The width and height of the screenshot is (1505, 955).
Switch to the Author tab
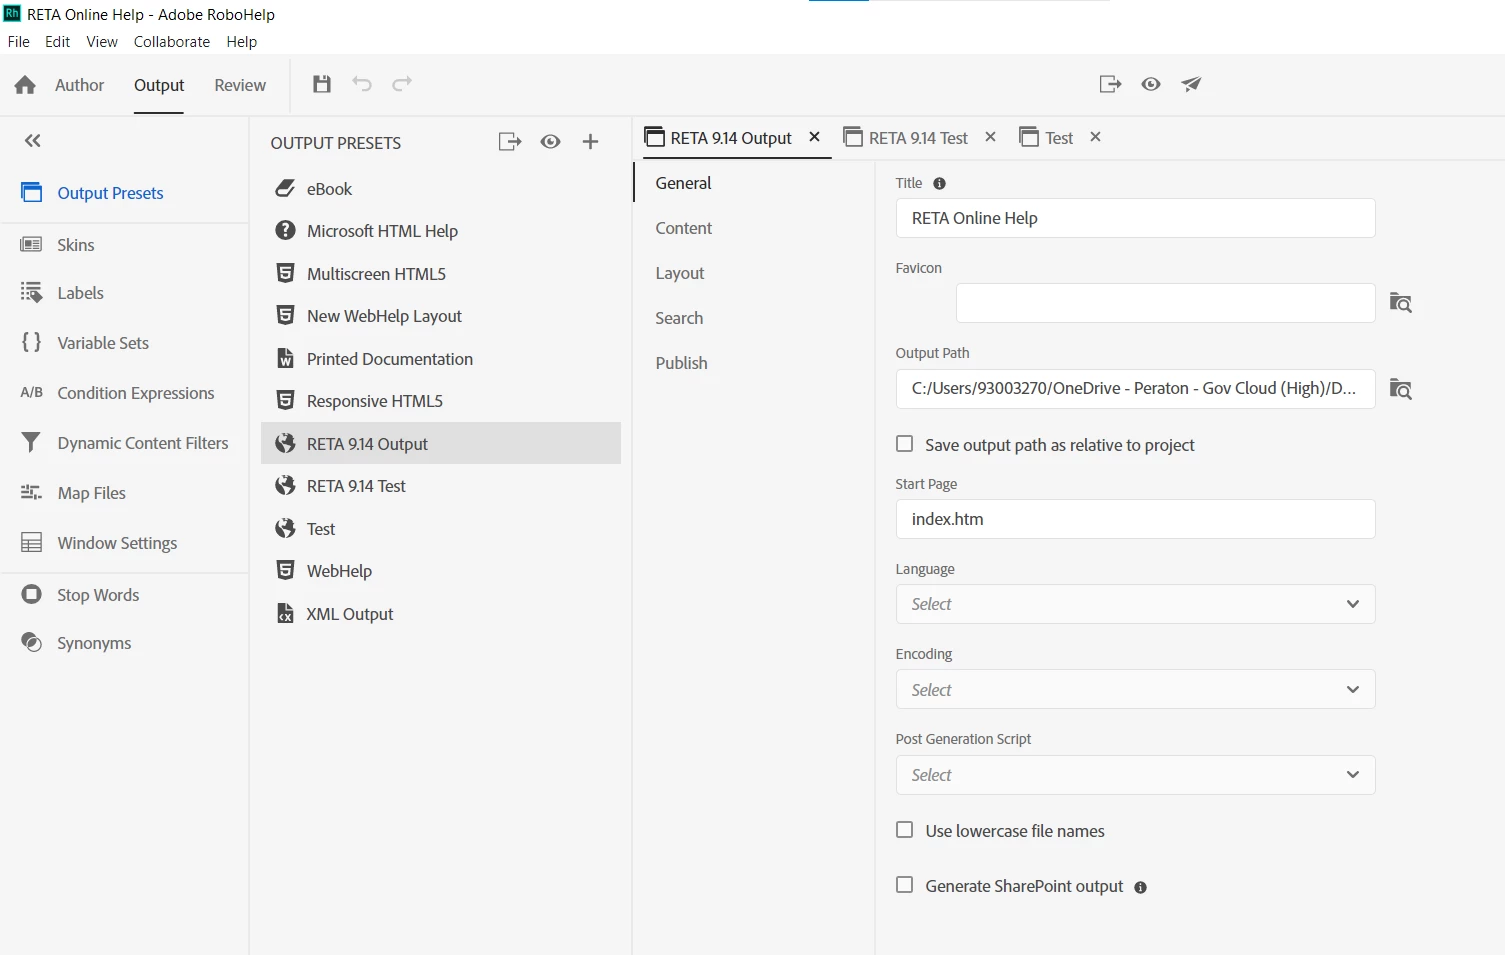(x=79, y=85)
